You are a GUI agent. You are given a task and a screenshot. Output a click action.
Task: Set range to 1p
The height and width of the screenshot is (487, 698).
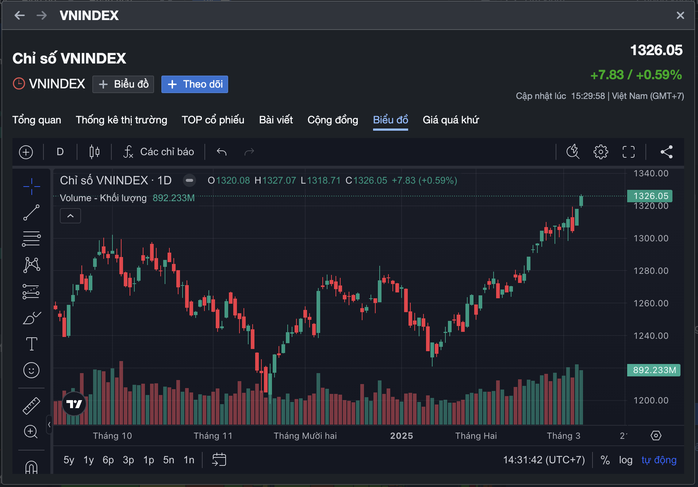149,460
